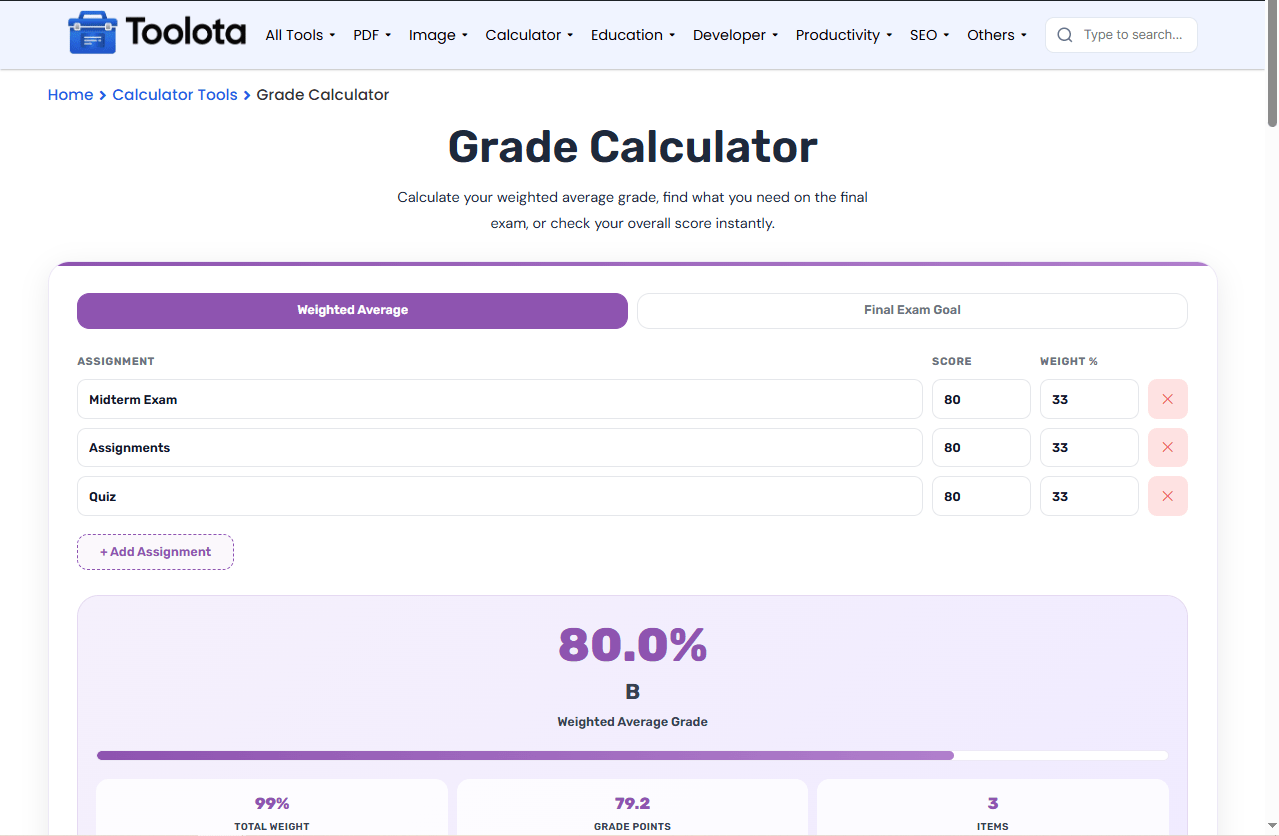
Task: Click the Quiz name field
Action: (x=500, y=496)
